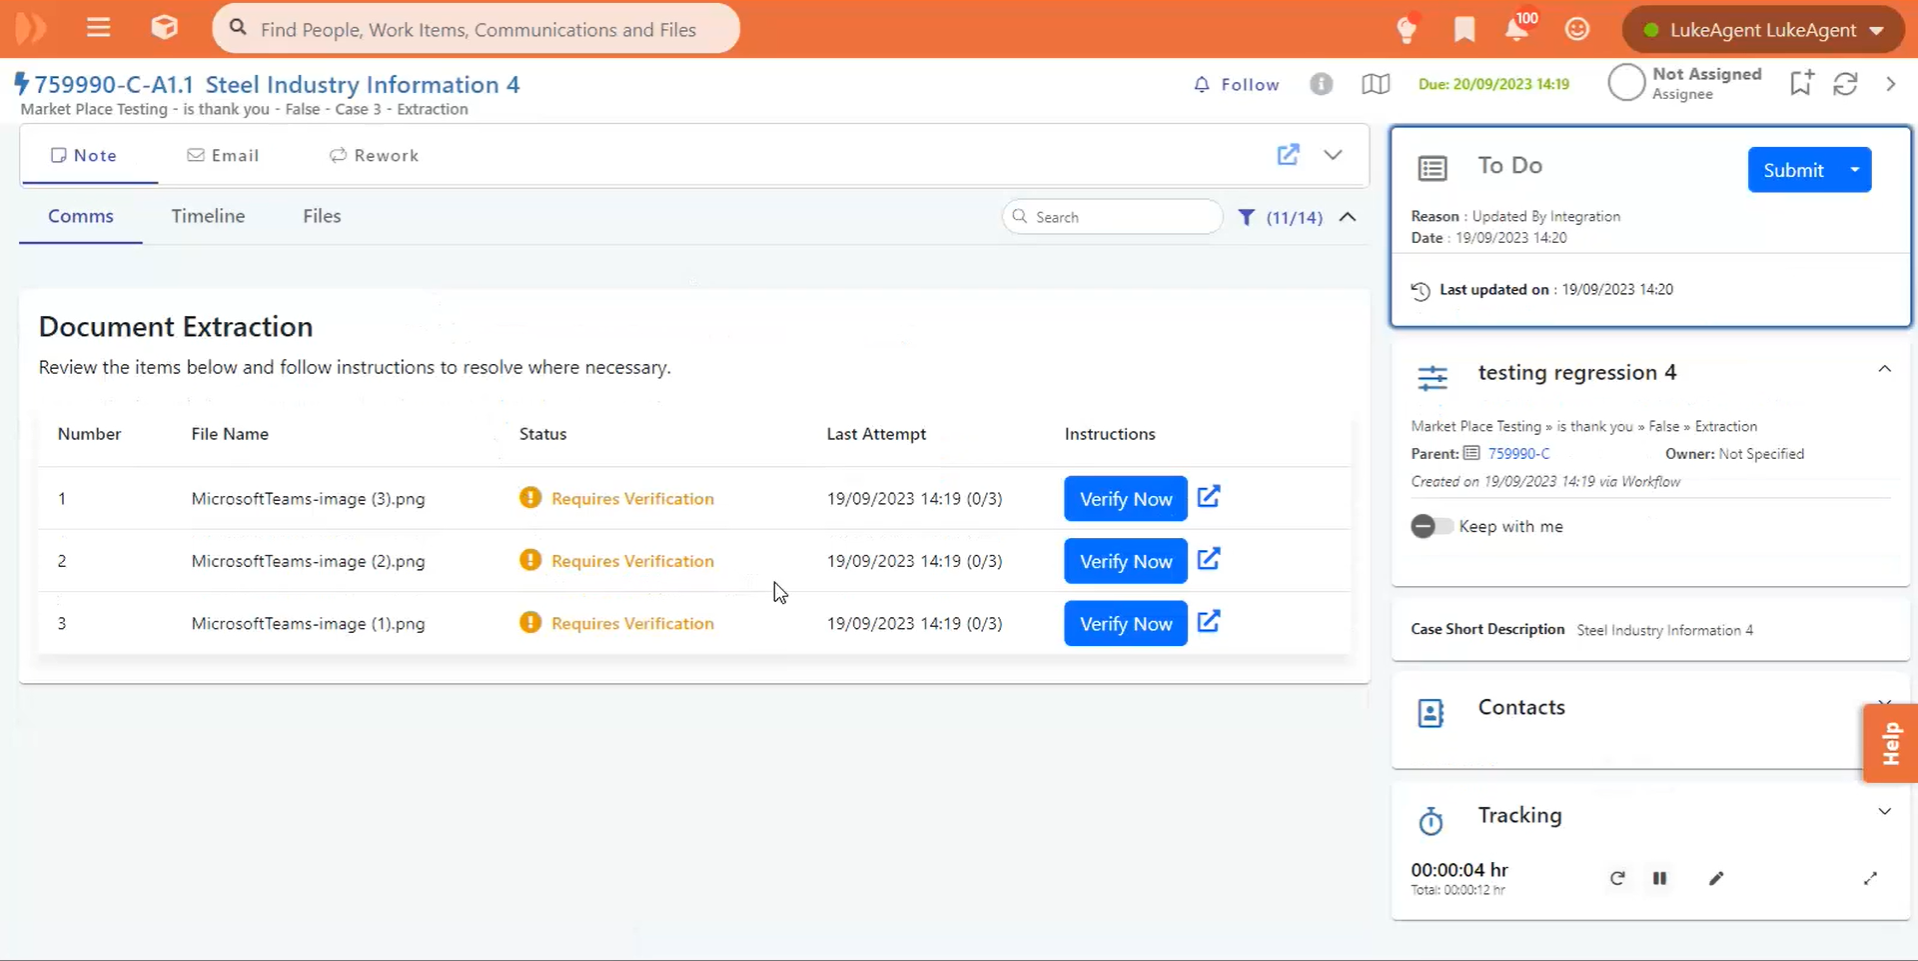This screenshot has width=1918, height=961.
Task: Click the Not Assigned assignee circle
Action: [1626, 83]
